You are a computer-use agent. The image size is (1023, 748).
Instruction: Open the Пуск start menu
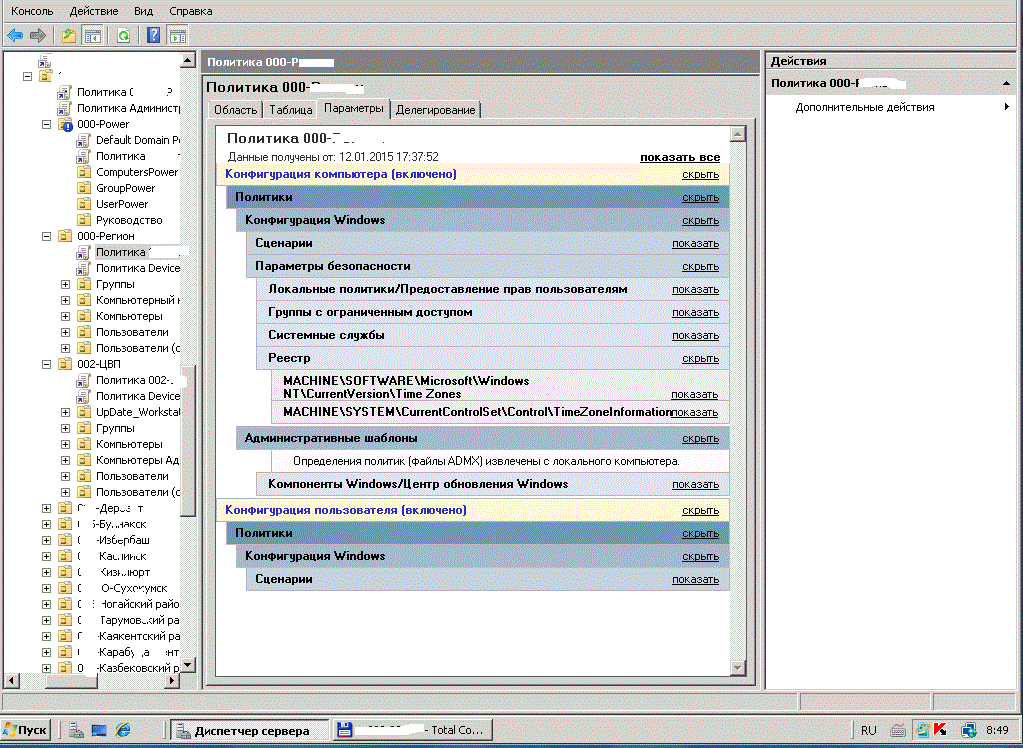[26, 730]
